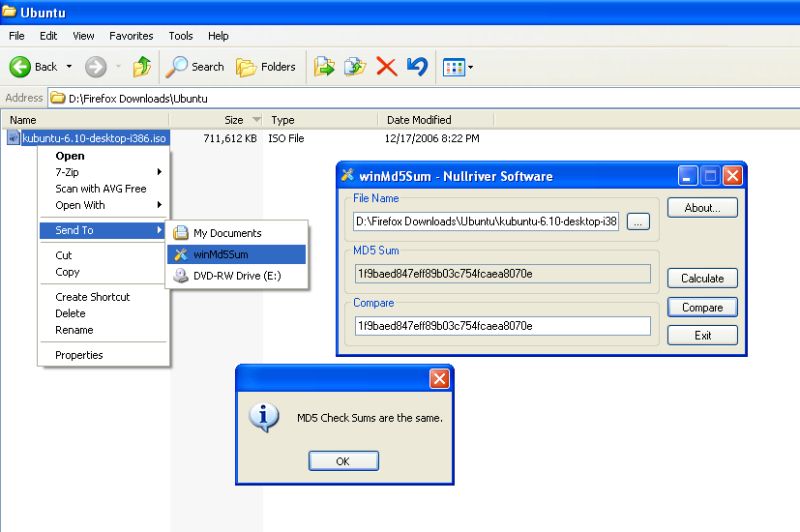Viewport: 800px width, 532px height.
Task: Click the Compare button in winMd5Sum
Action: click(x=703, y=308)
